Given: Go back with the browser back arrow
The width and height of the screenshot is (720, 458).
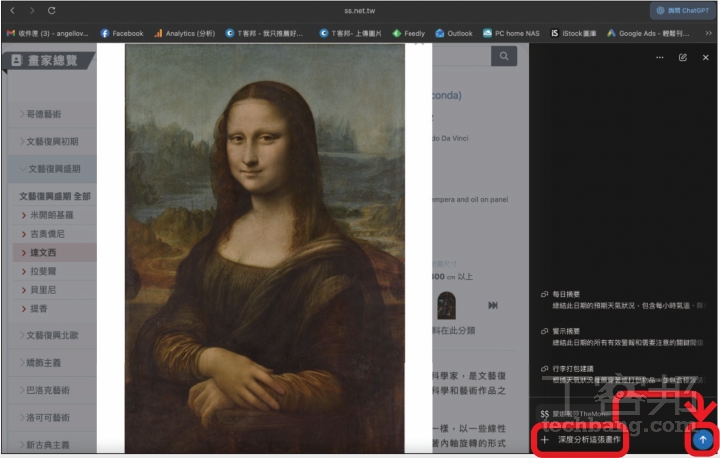Looking at the screenshot, I should coord(12,10).
